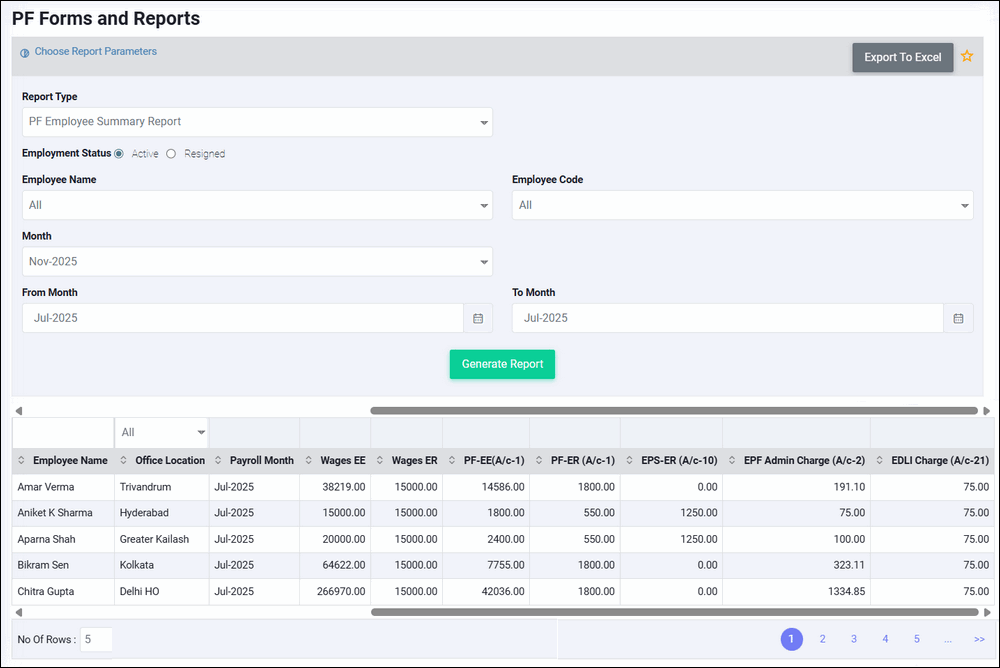Sort by EPF Admin Charge column icon
The width and height of the screenshot is (1000, 668).
tap(733, 461)
